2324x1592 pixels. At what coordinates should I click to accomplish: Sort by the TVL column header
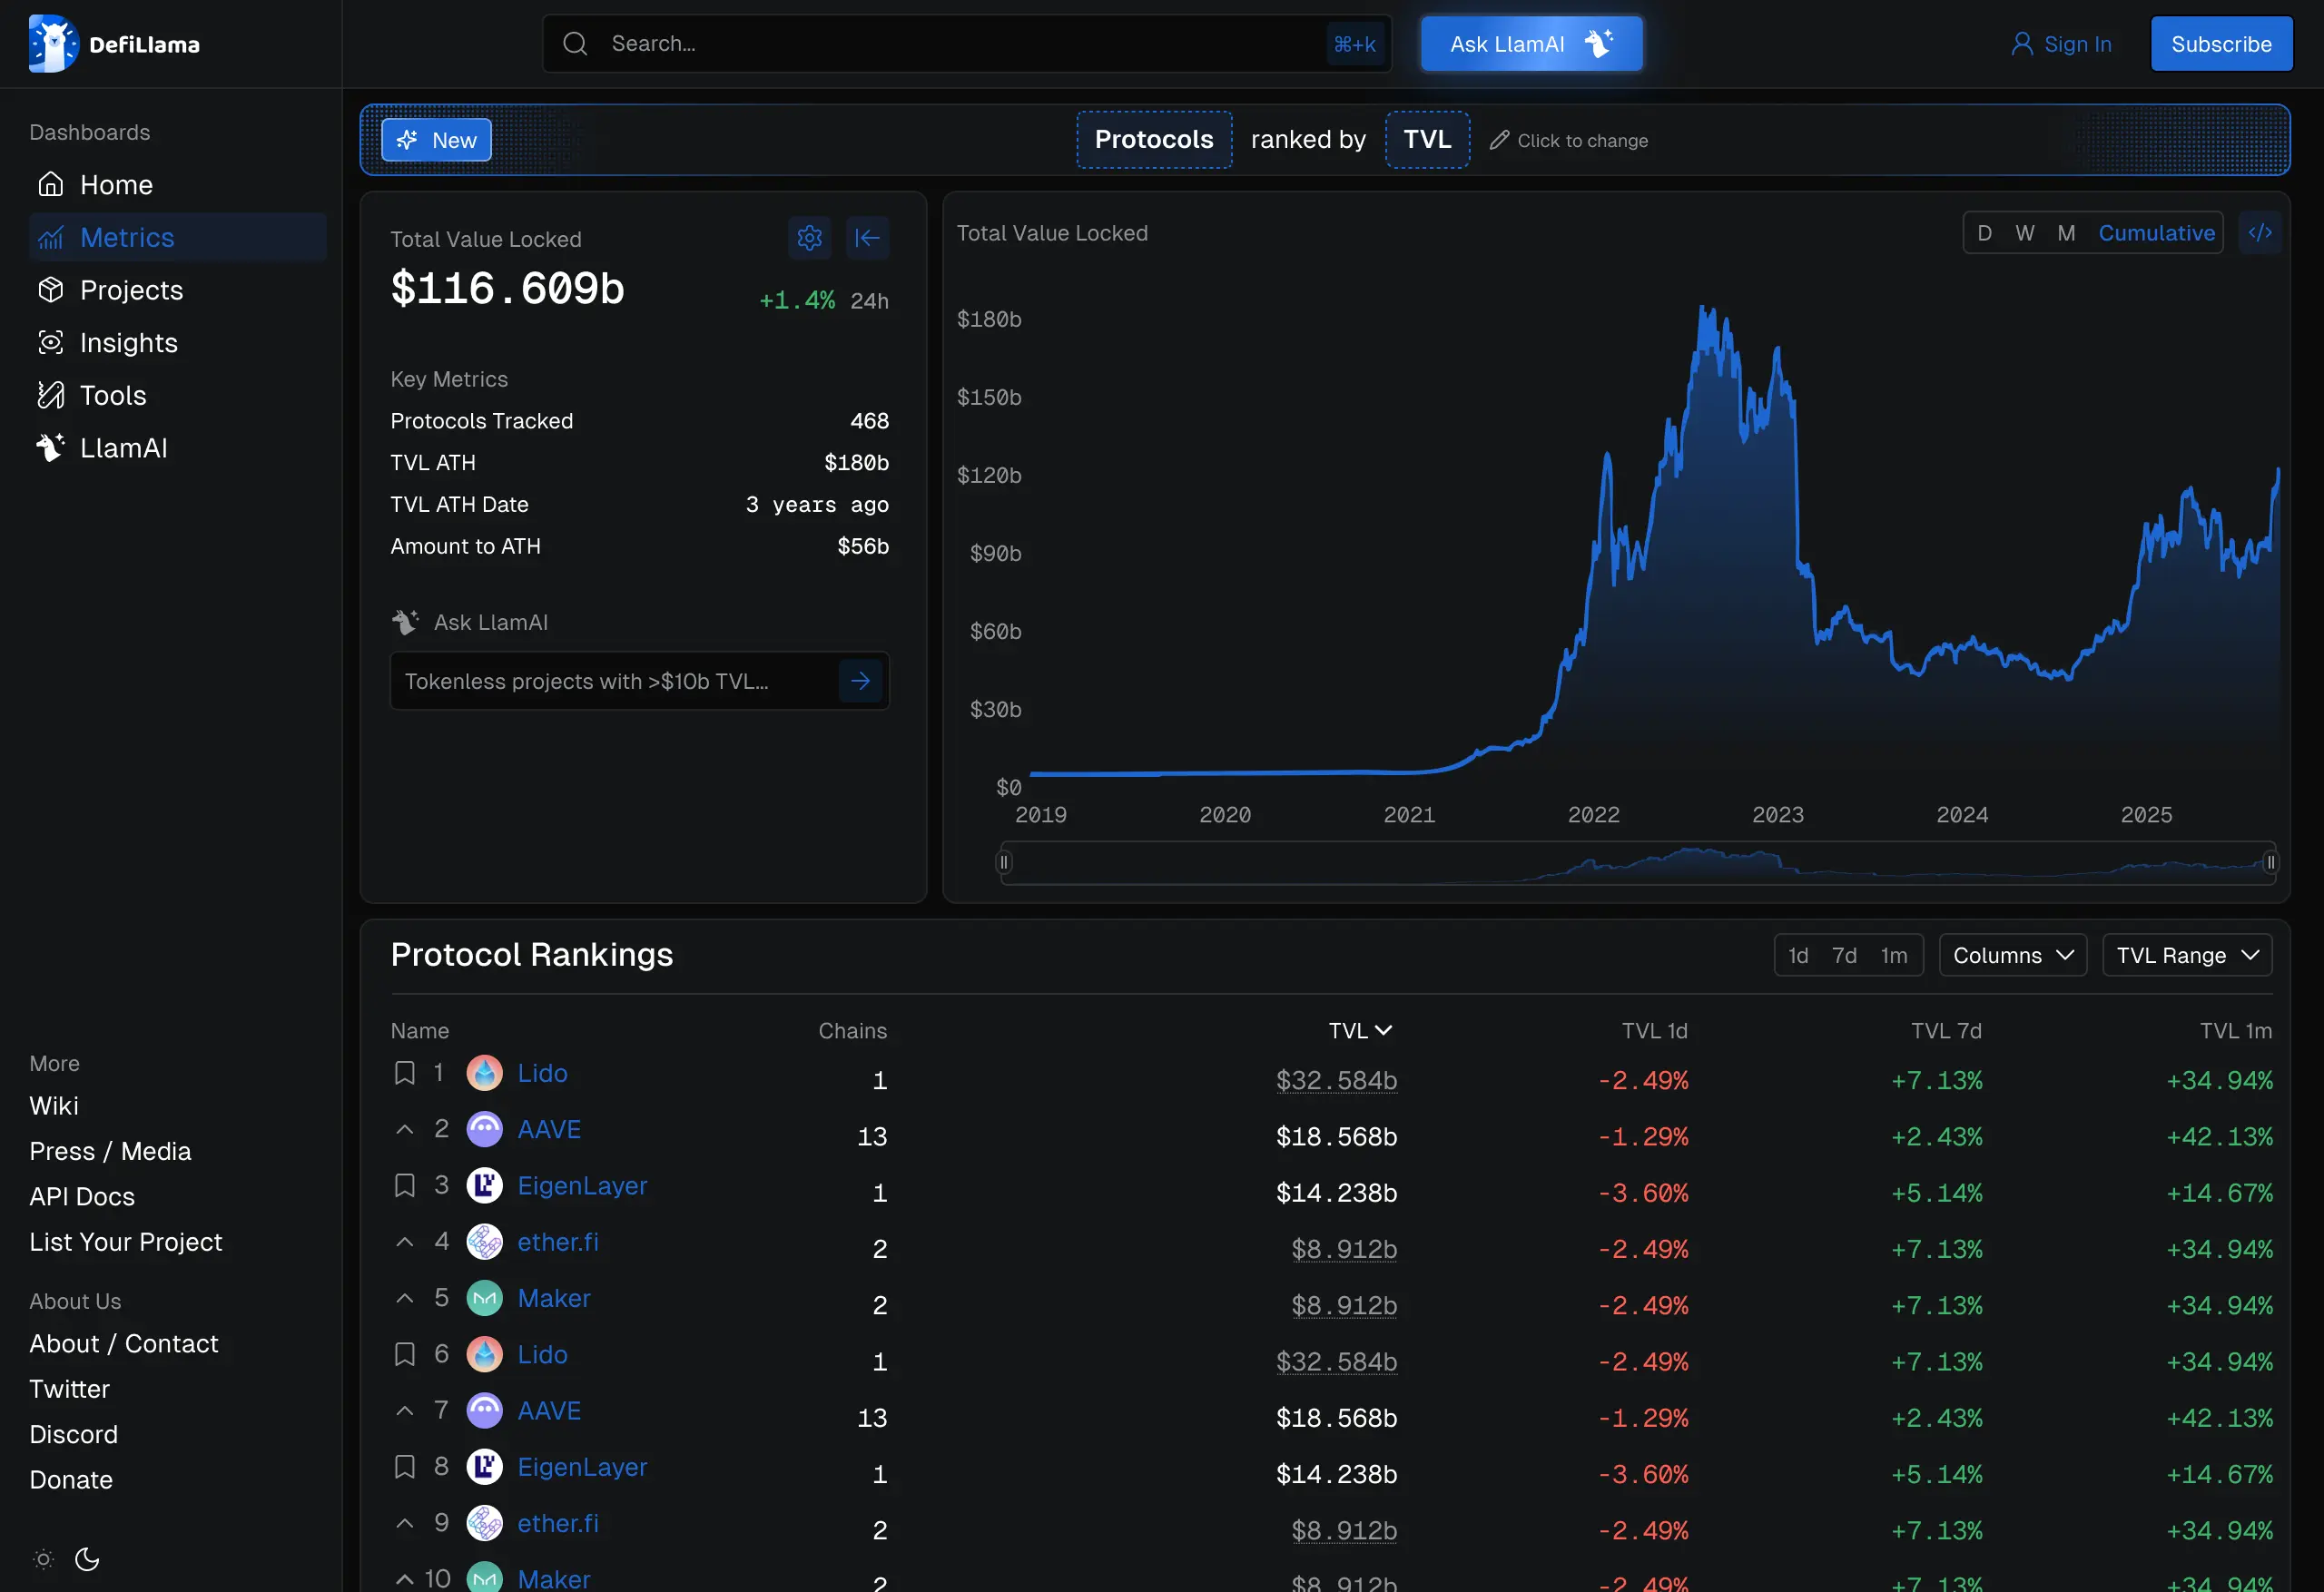click(x=1360, y=1031)
